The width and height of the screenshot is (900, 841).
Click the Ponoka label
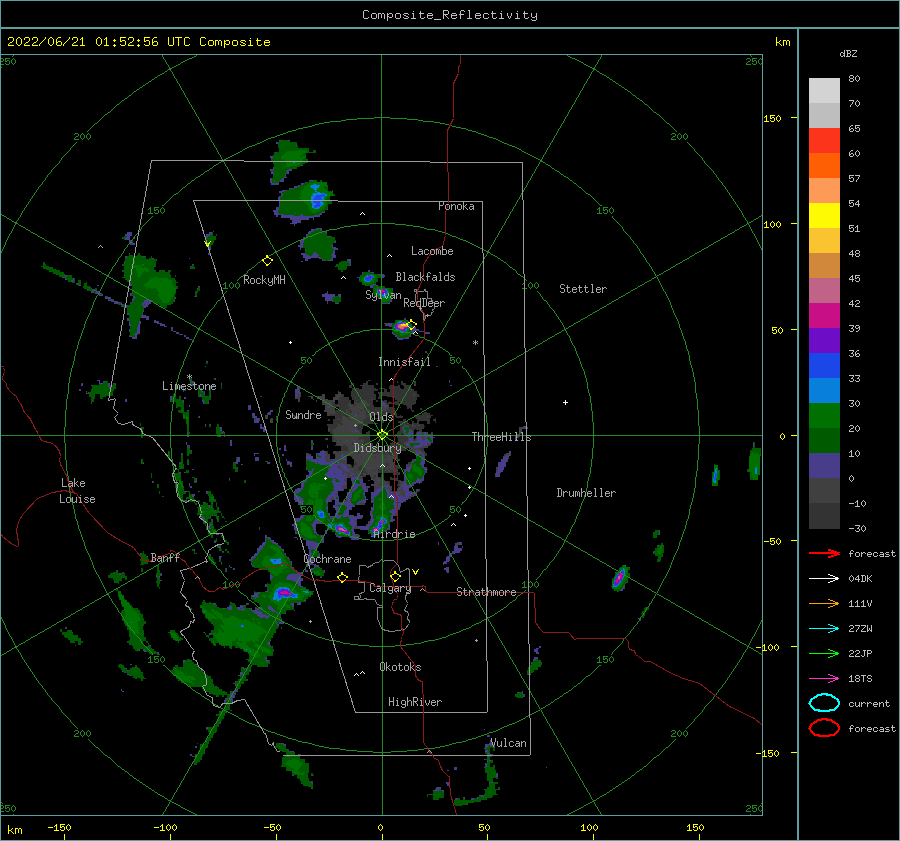click(x=456, y=206)
